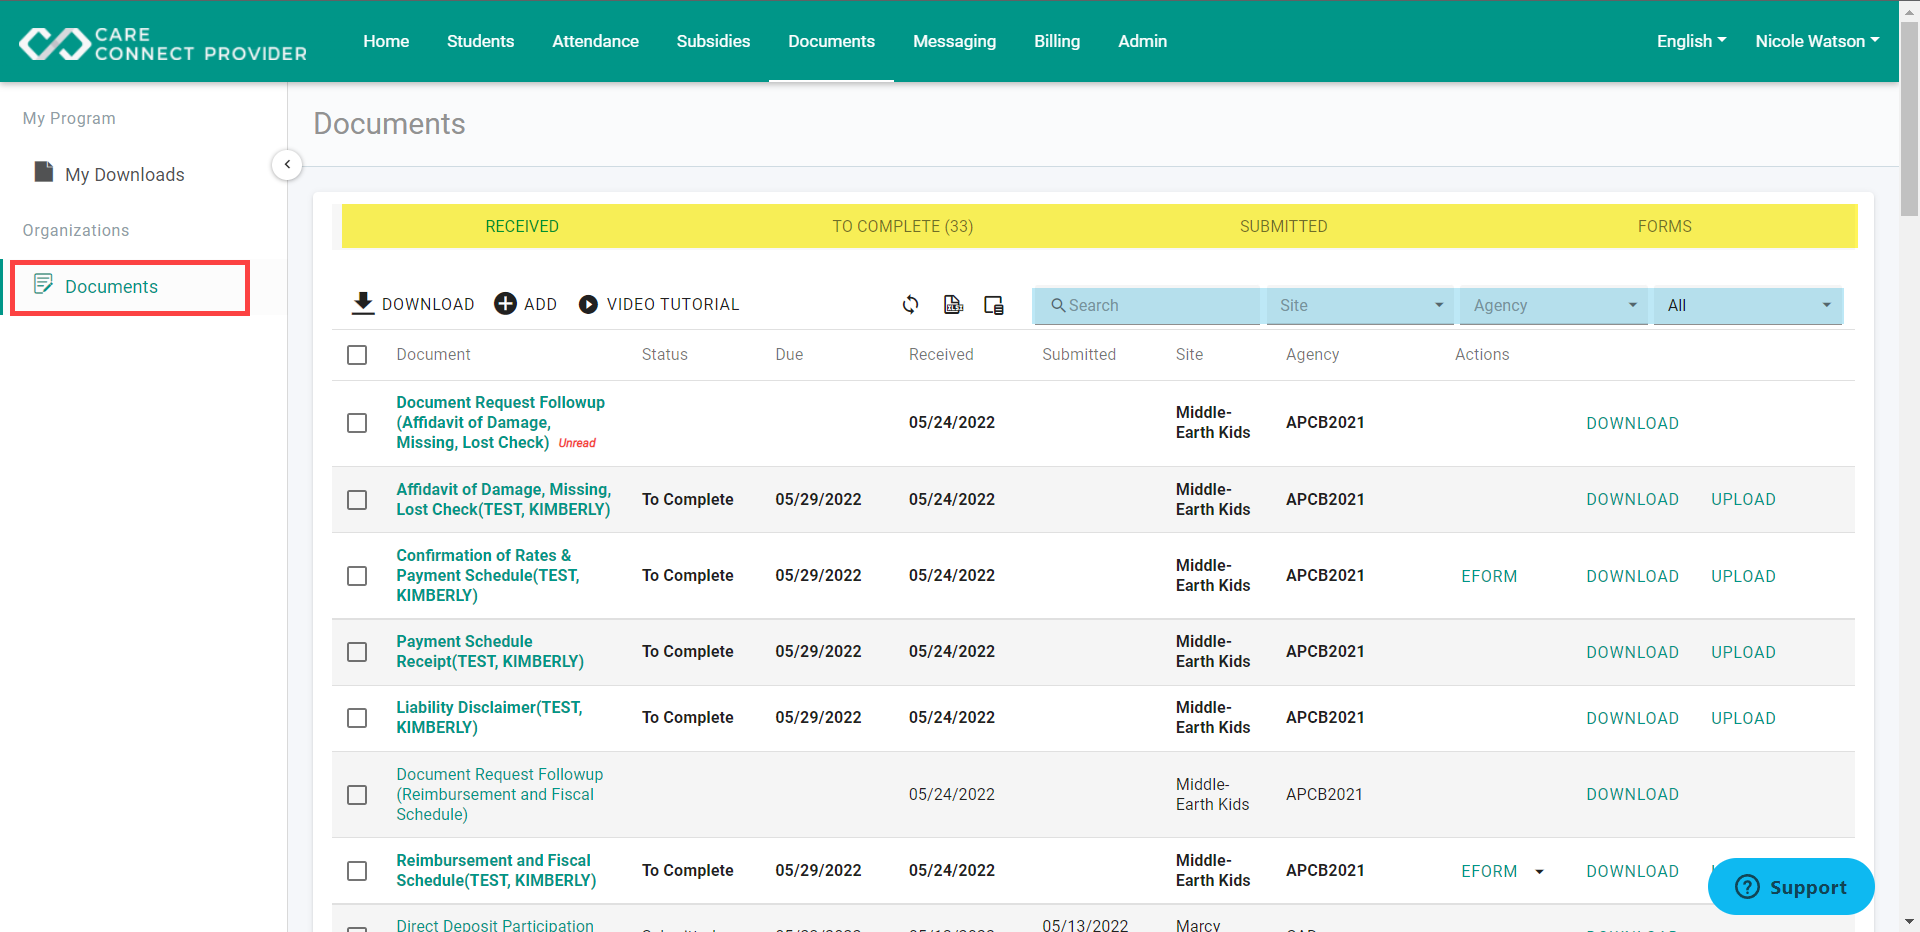The height and width of the screenshot is (932, 1920).
Task: Open the Students menu
Action: (480, 41)
